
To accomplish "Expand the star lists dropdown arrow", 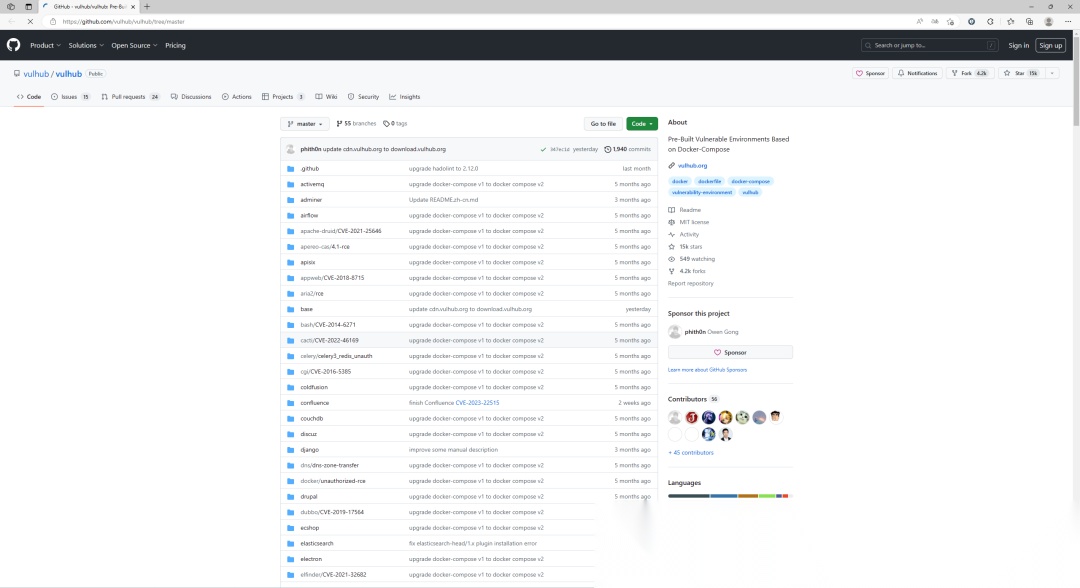I will tap(1052, 73).
